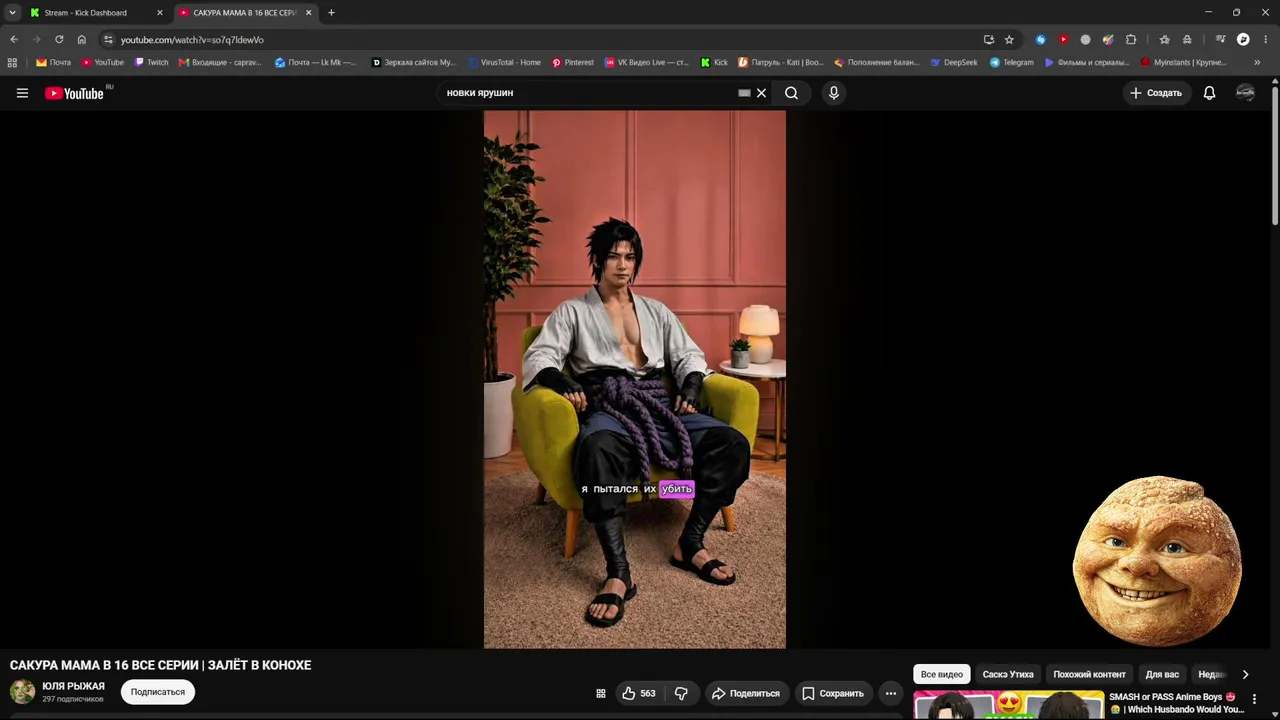Image resolution: width=1280 pixels, height=720 pixels.
Task: Go back in browser history
Action: pyautogui.click(x=14, y=40)
